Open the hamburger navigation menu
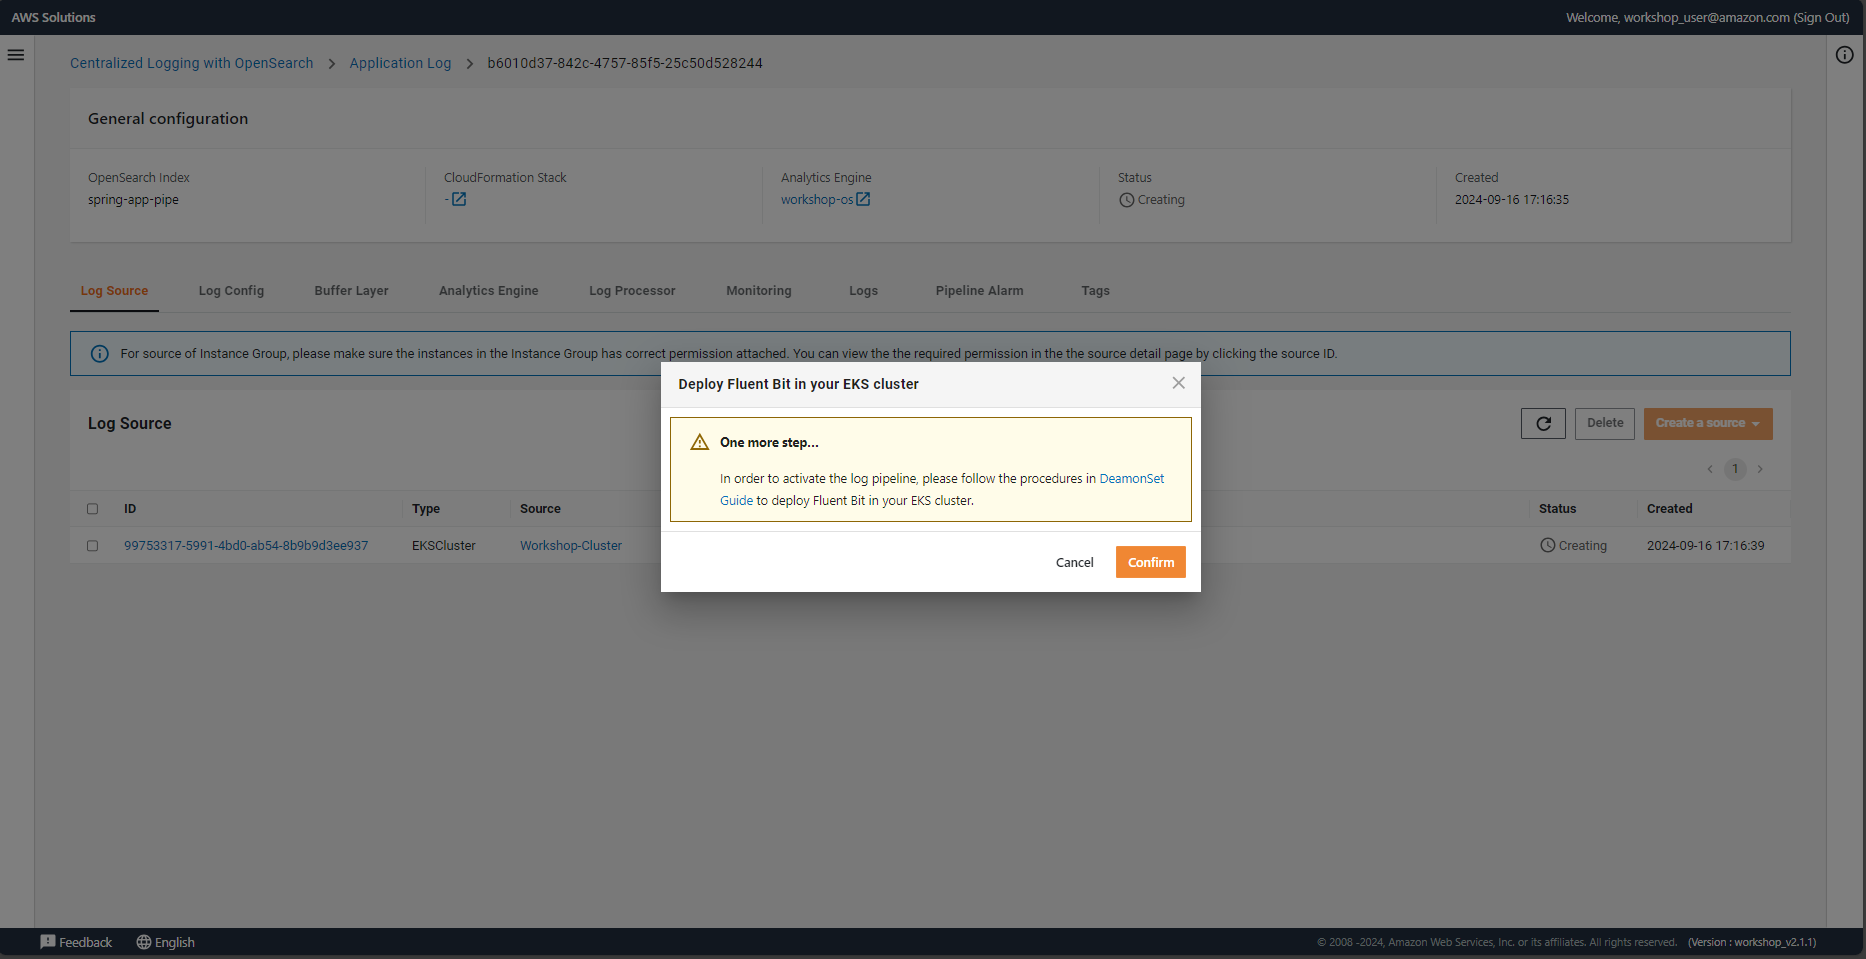The width and height of the screenshot is (1866, 959). pos(16,55)
